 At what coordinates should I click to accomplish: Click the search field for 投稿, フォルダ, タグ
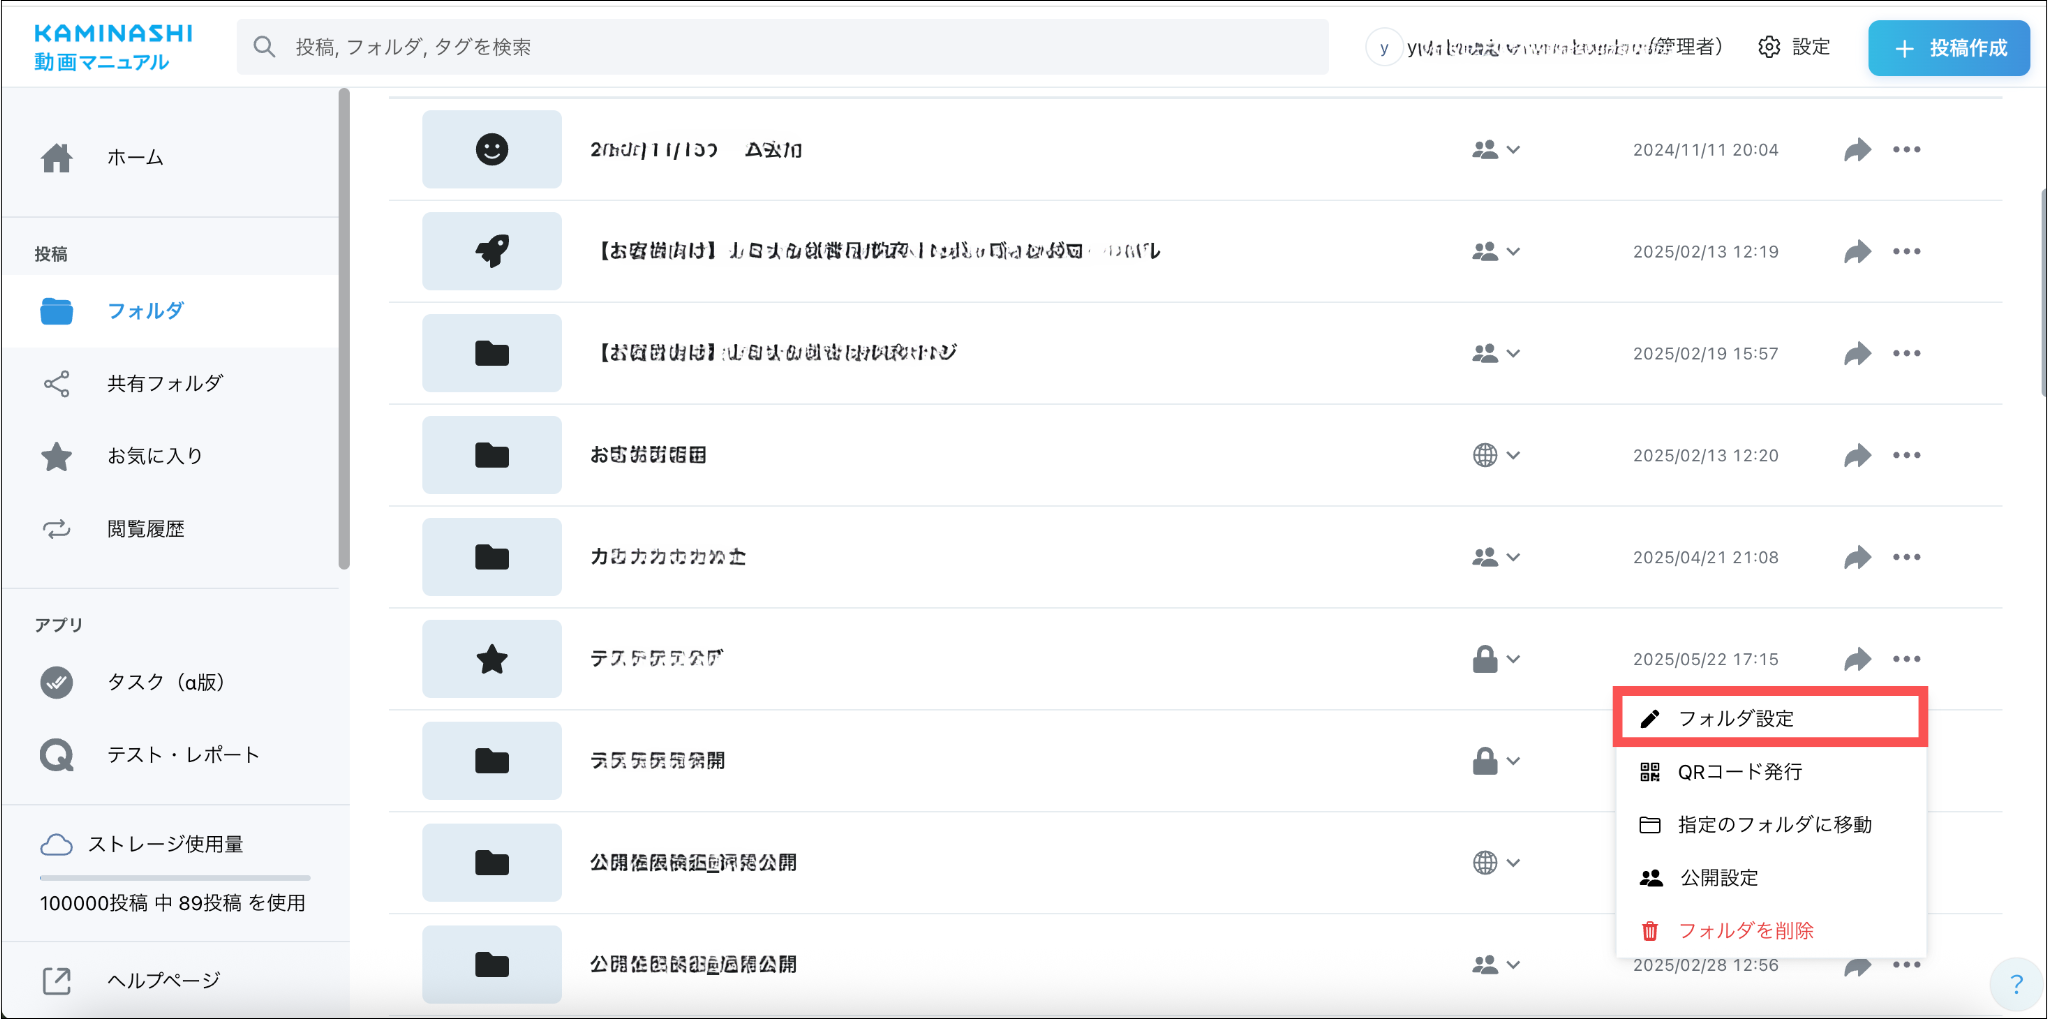[x=782, y=47]
